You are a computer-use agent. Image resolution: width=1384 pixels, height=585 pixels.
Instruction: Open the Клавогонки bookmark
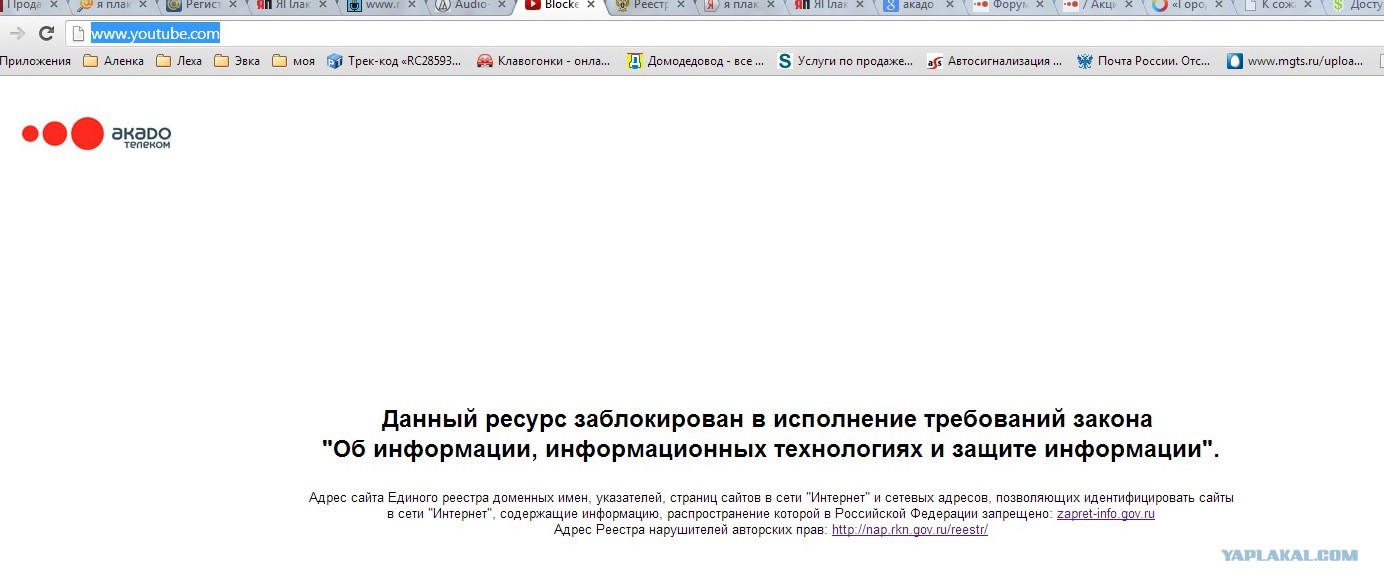(x=544, y=61)
